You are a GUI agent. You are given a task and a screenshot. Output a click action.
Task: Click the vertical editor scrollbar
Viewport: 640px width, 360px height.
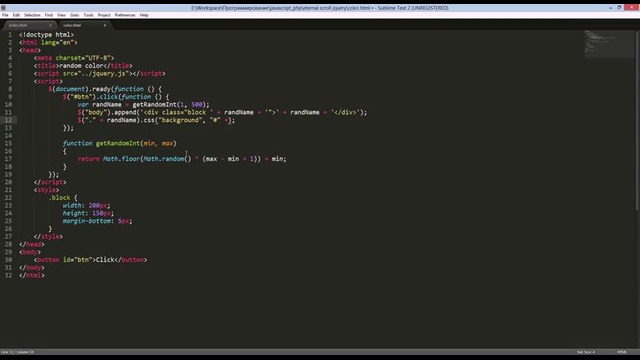click(637, 120)
